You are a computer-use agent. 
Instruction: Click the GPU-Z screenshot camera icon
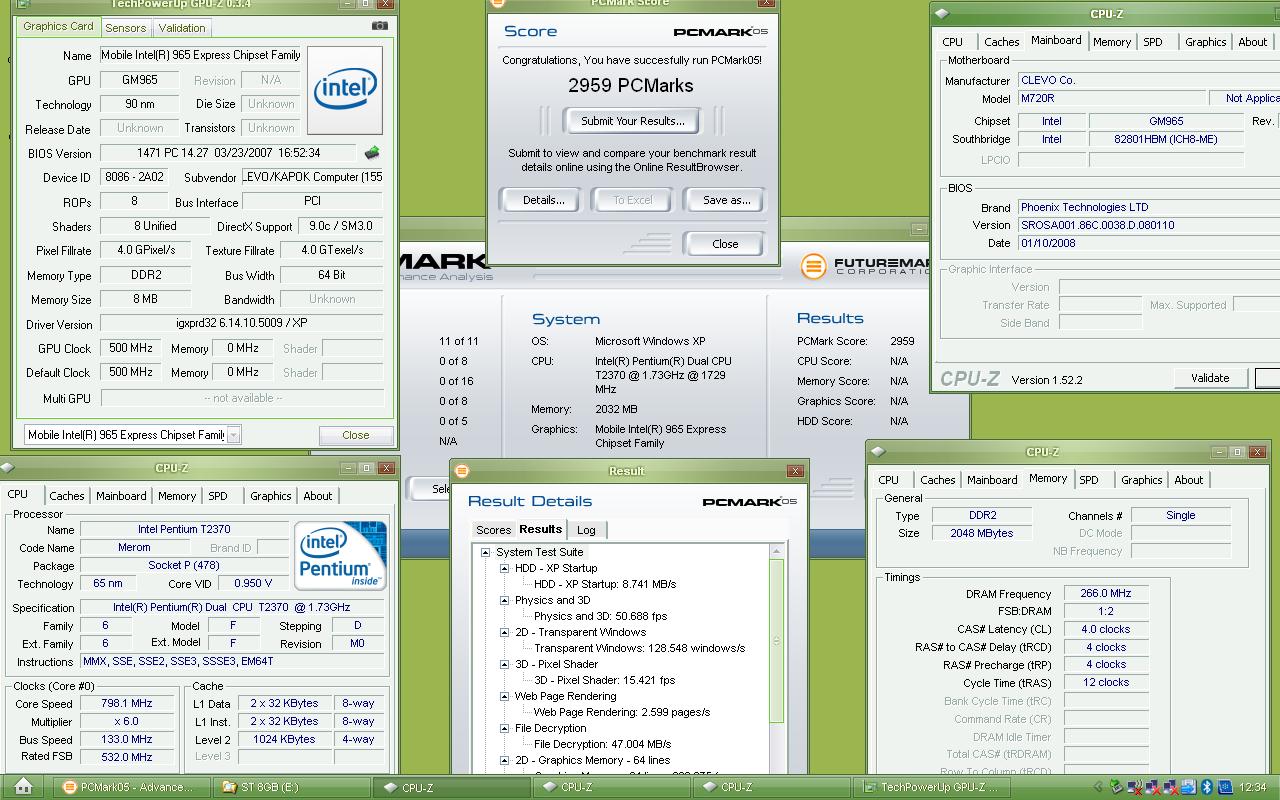pos(379,26)
